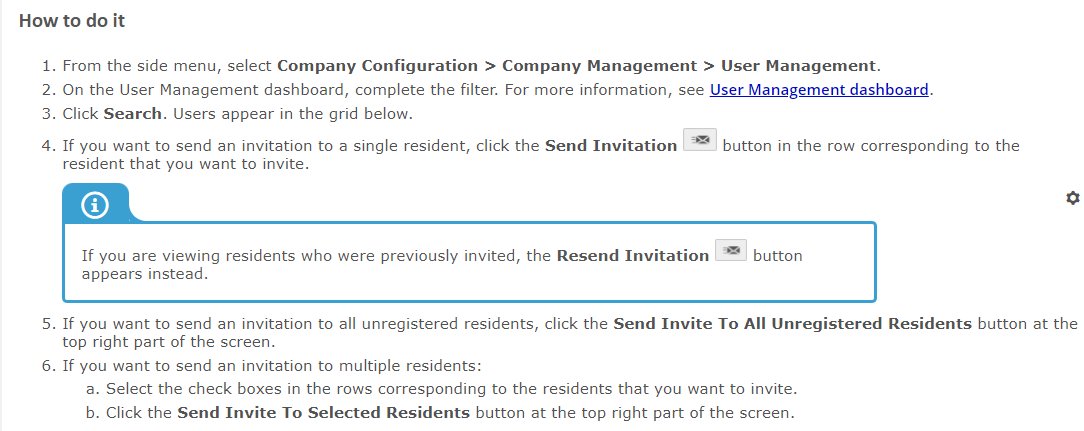Click bold "Send Invite To Selected Residents" text
The image size is (1084, 431).
point(323,412)
